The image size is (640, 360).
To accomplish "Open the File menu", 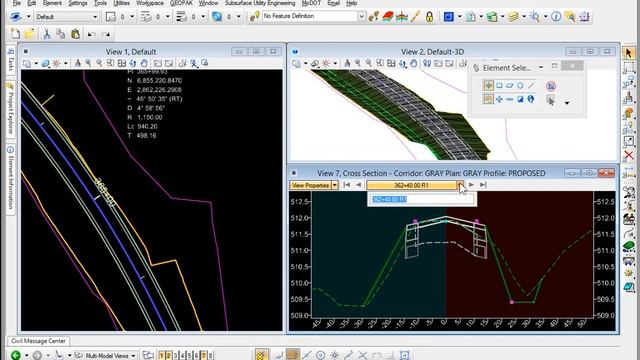I will (16, 3).
